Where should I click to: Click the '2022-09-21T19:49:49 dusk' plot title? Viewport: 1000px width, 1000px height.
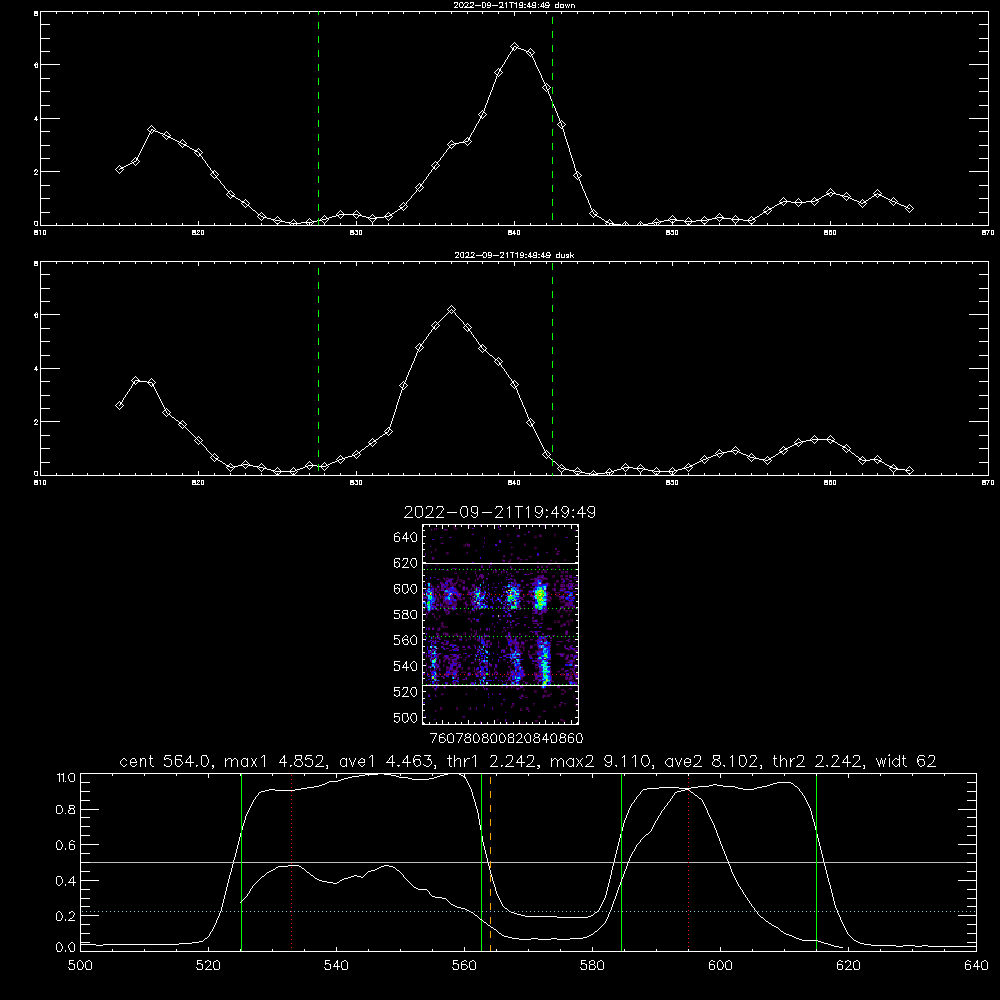coord(514,255)
